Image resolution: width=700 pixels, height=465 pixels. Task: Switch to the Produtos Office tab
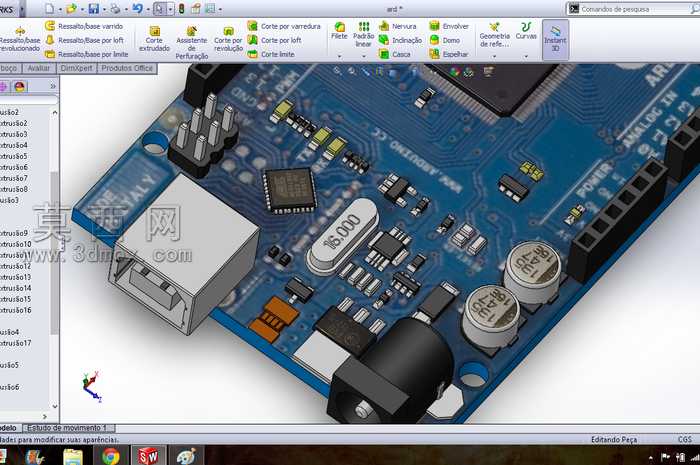(127, 68)
